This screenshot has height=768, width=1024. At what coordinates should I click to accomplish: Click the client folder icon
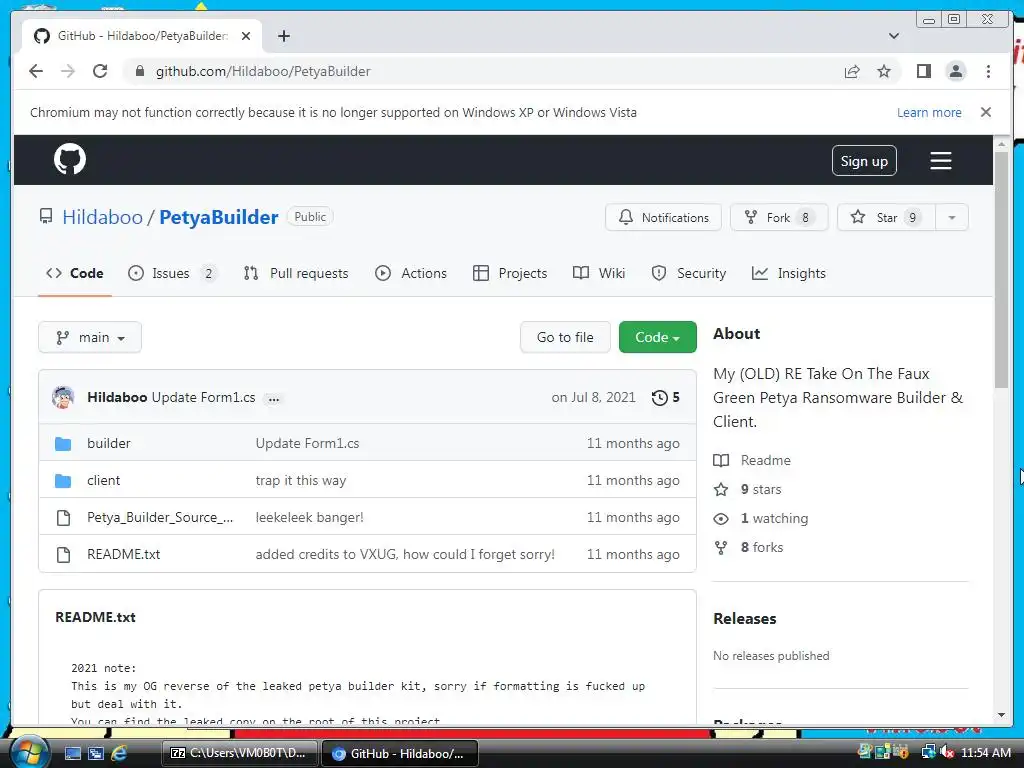63,481
